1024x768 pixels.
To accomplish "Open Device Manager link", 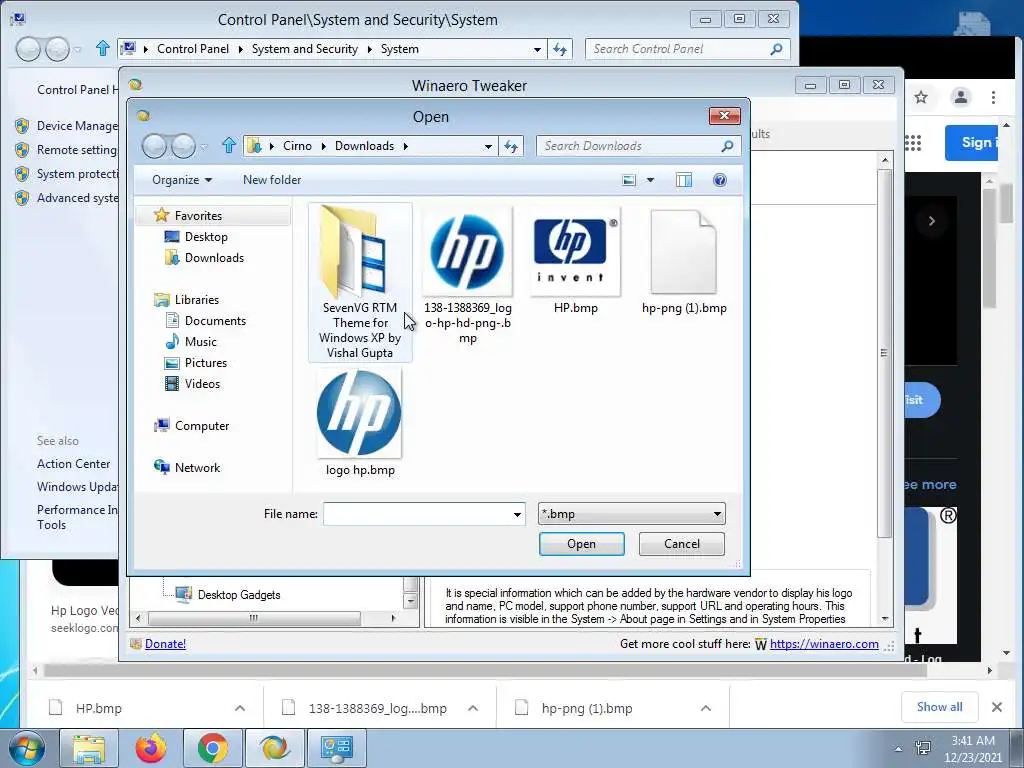I will coord(77,126).
